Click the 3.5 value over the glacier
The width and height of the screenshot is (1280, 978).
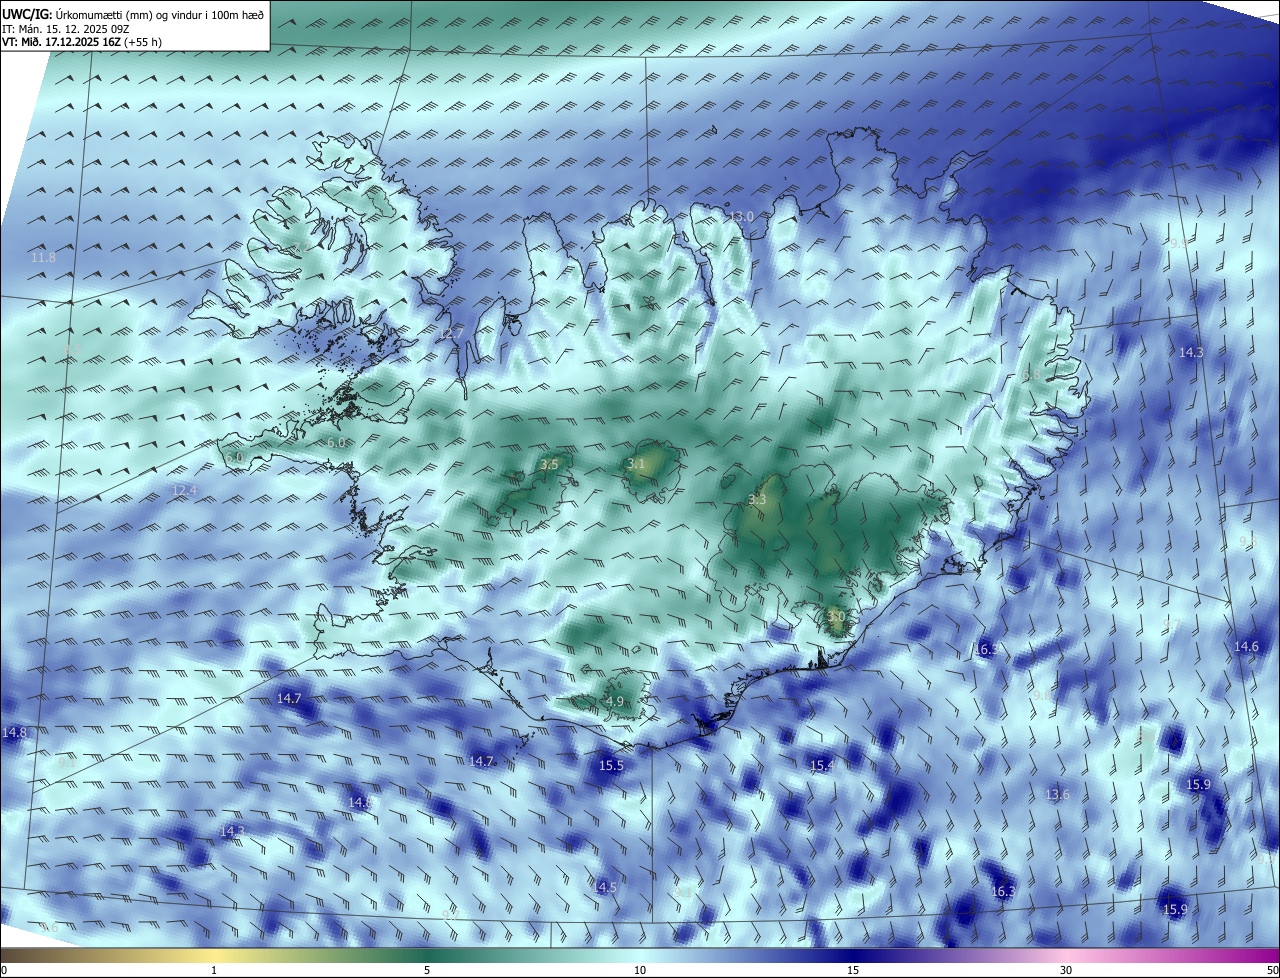pyautogui.click(x=549, y=465)
